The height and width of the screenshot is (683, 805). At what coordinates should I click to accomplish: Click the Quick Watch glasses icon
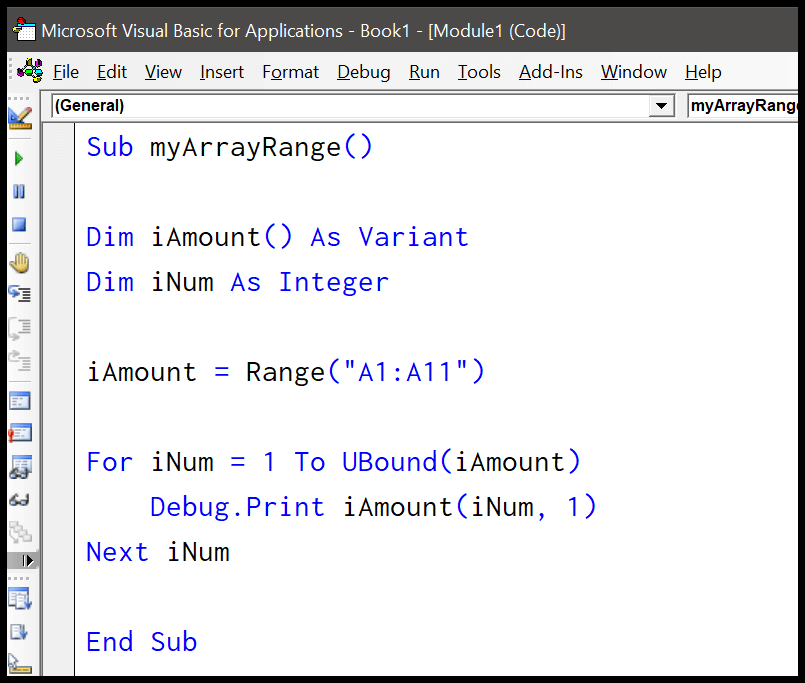point(19,499)
